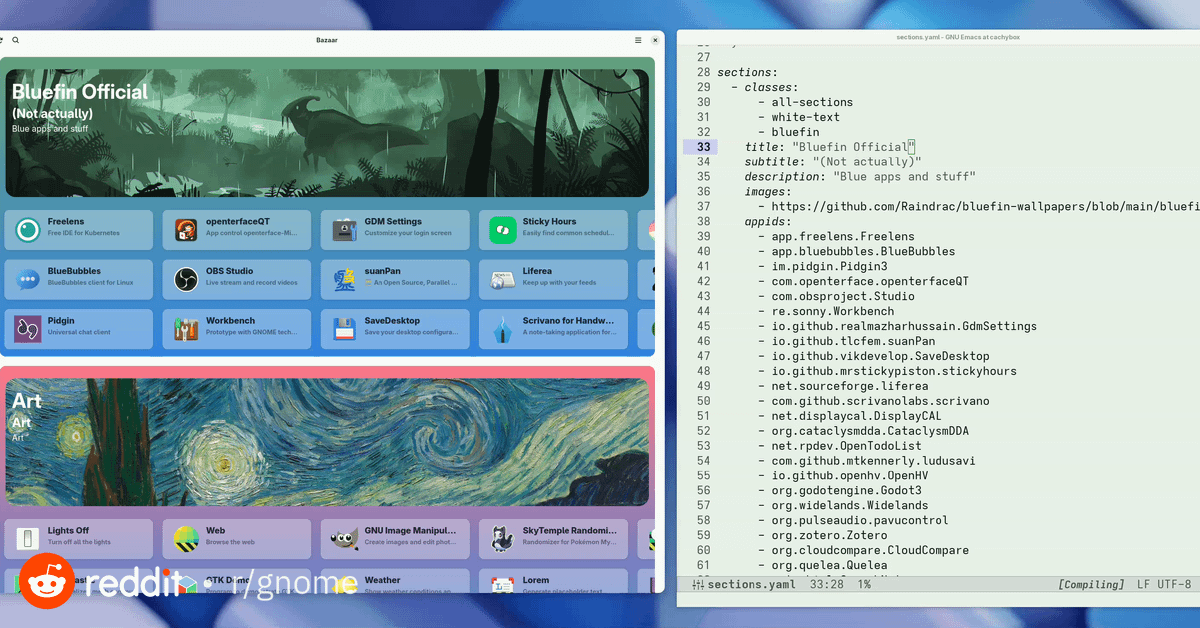
Task: Click the openterfaceQT app icon
Action: point(186,230)
